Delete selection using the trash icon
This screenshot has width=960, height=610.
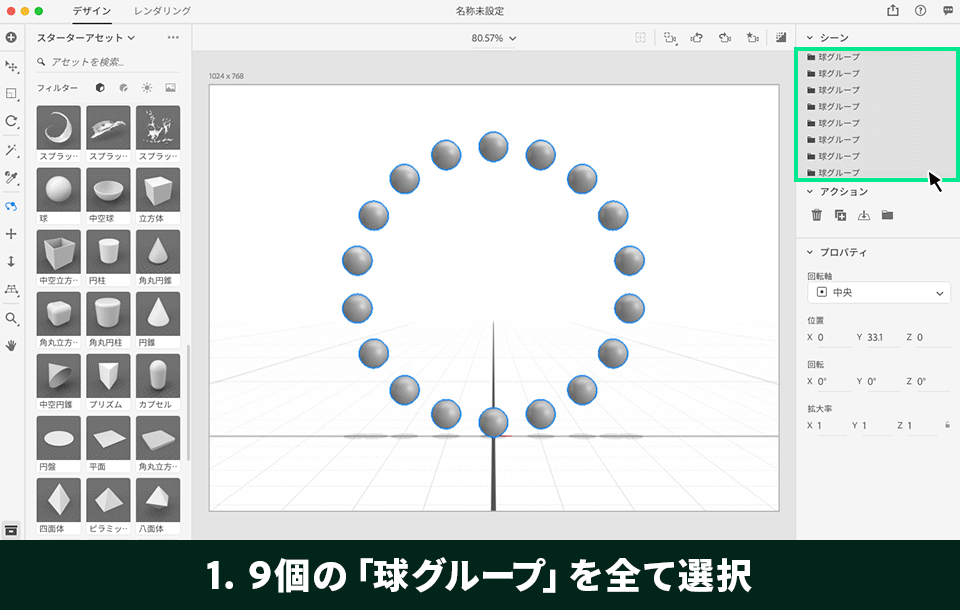(815, 214)
